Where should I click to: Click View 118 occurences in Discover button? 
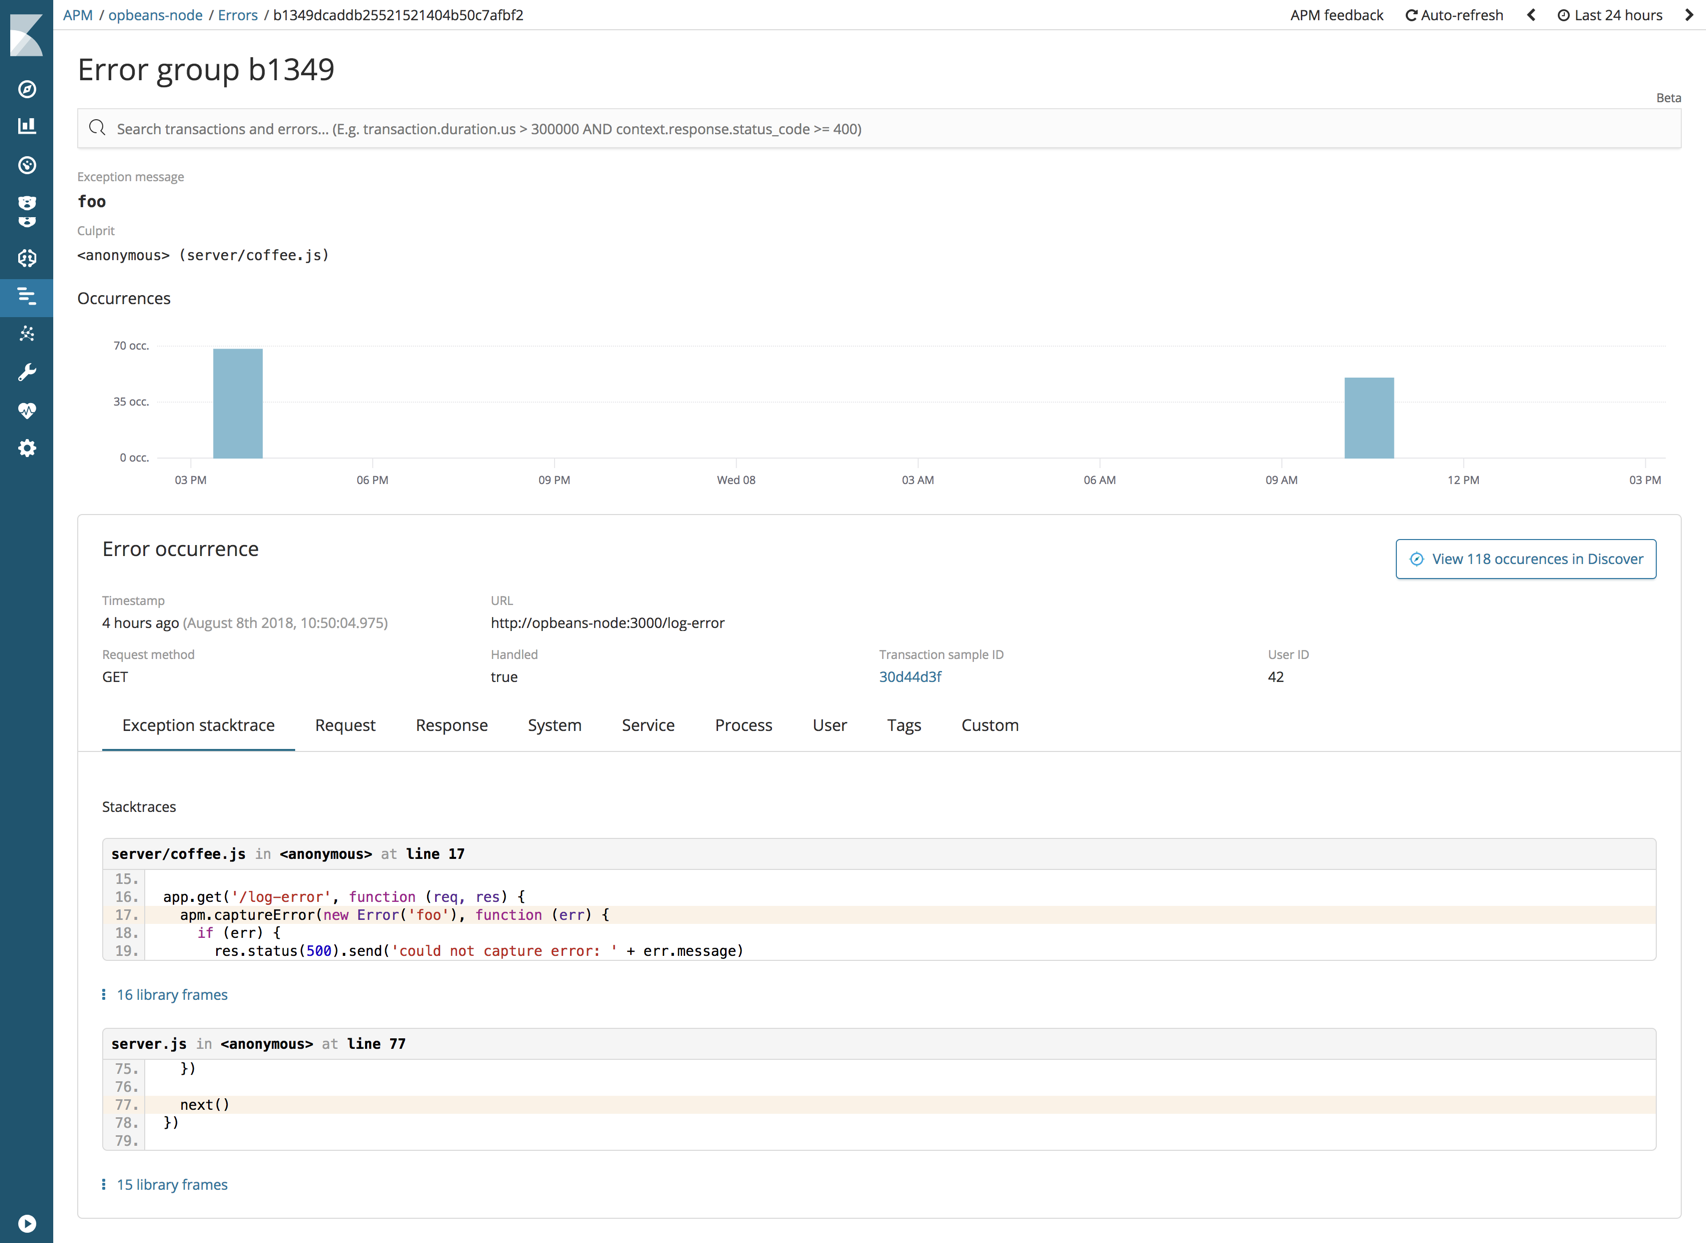tap(1525, 559)
